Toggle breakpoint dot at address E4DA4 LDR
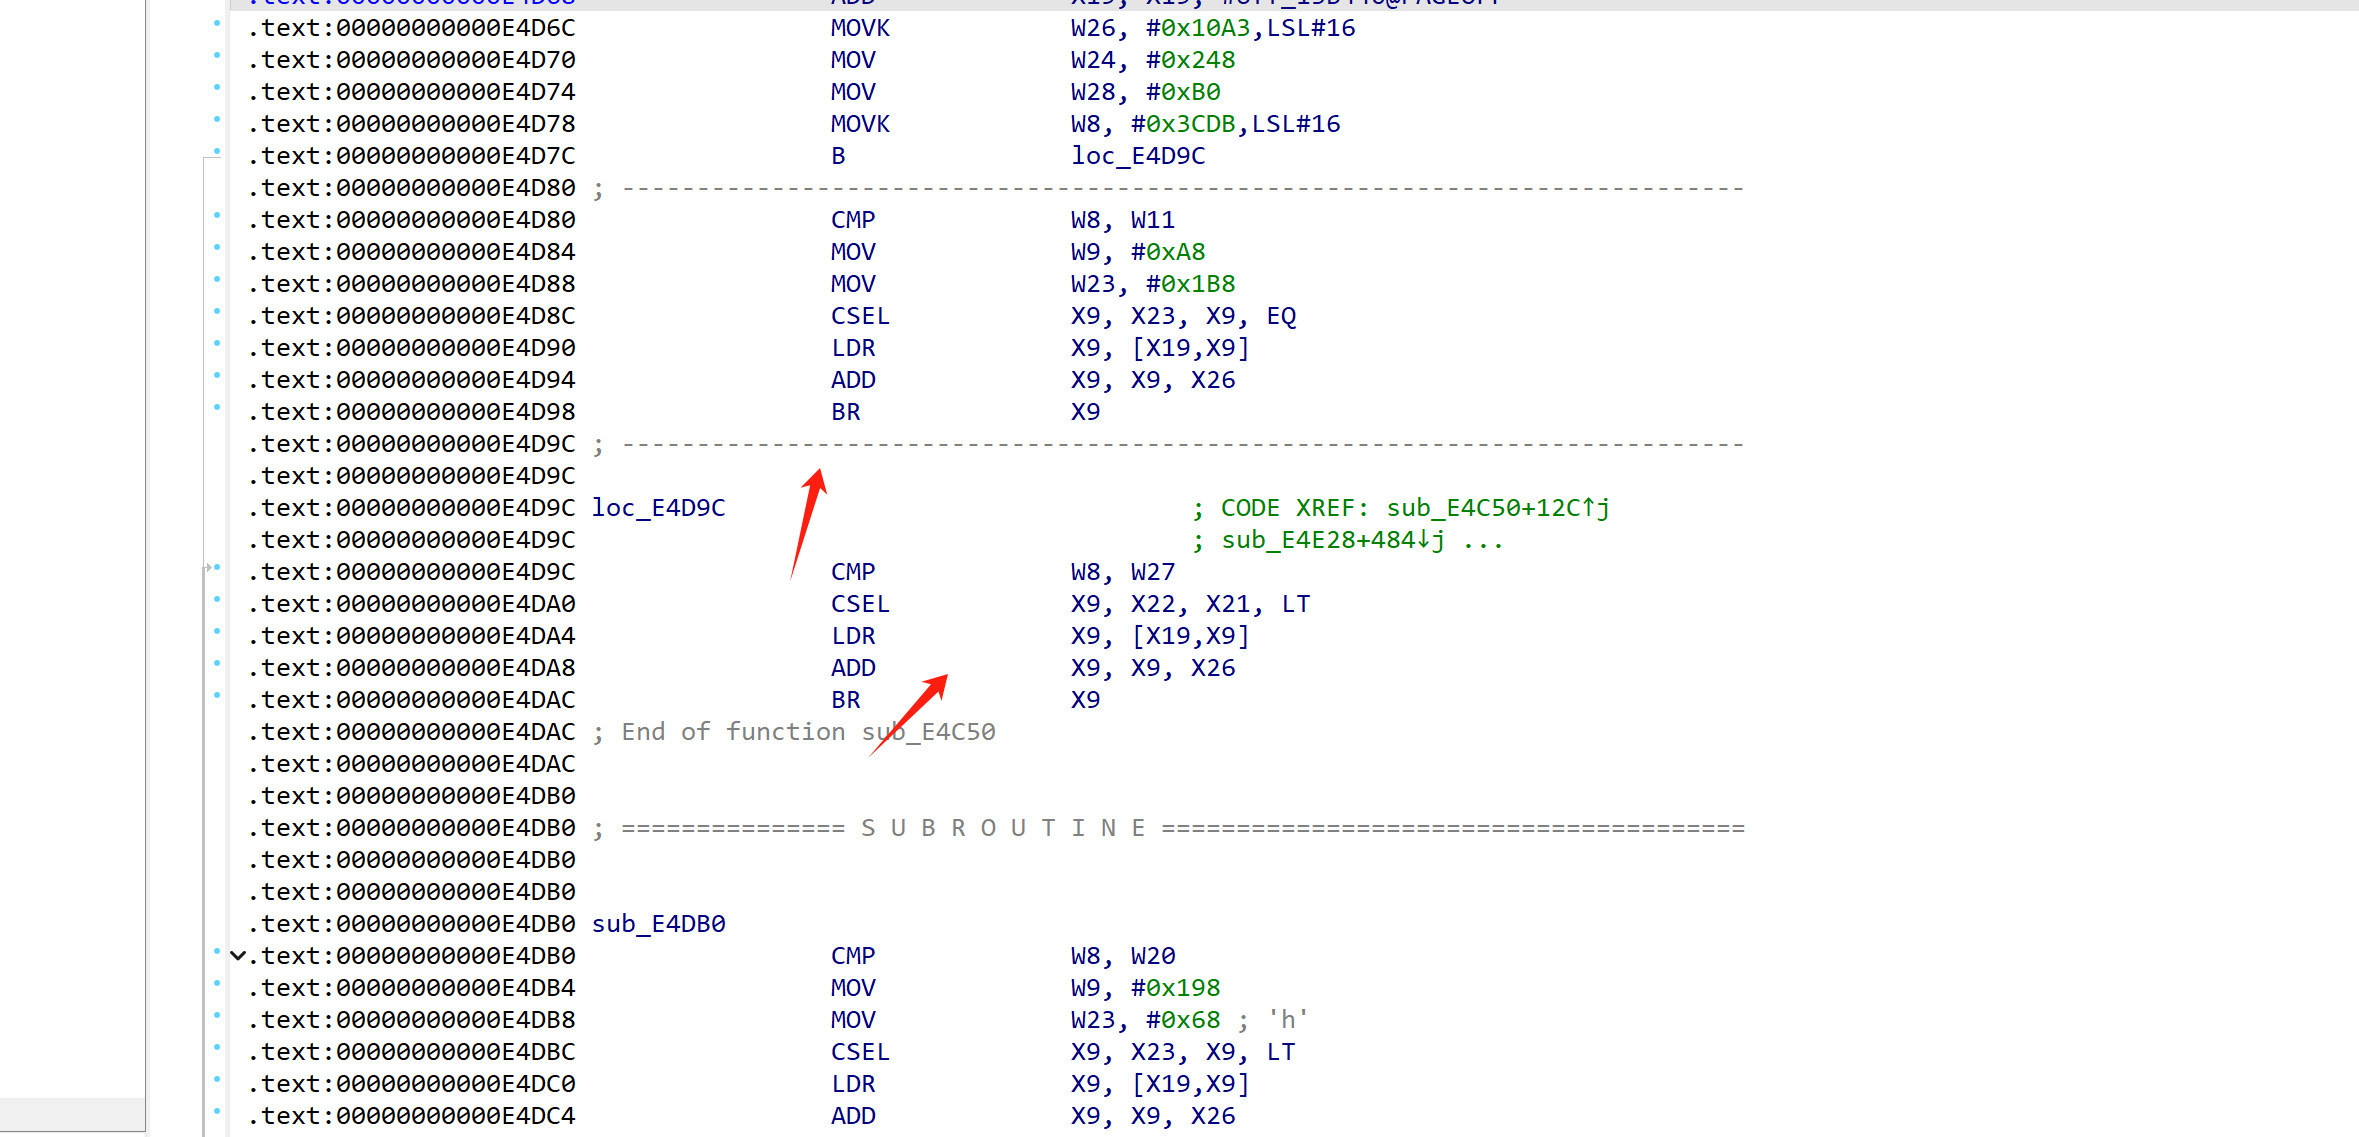2359x1137 pixels. coord(217,631)
